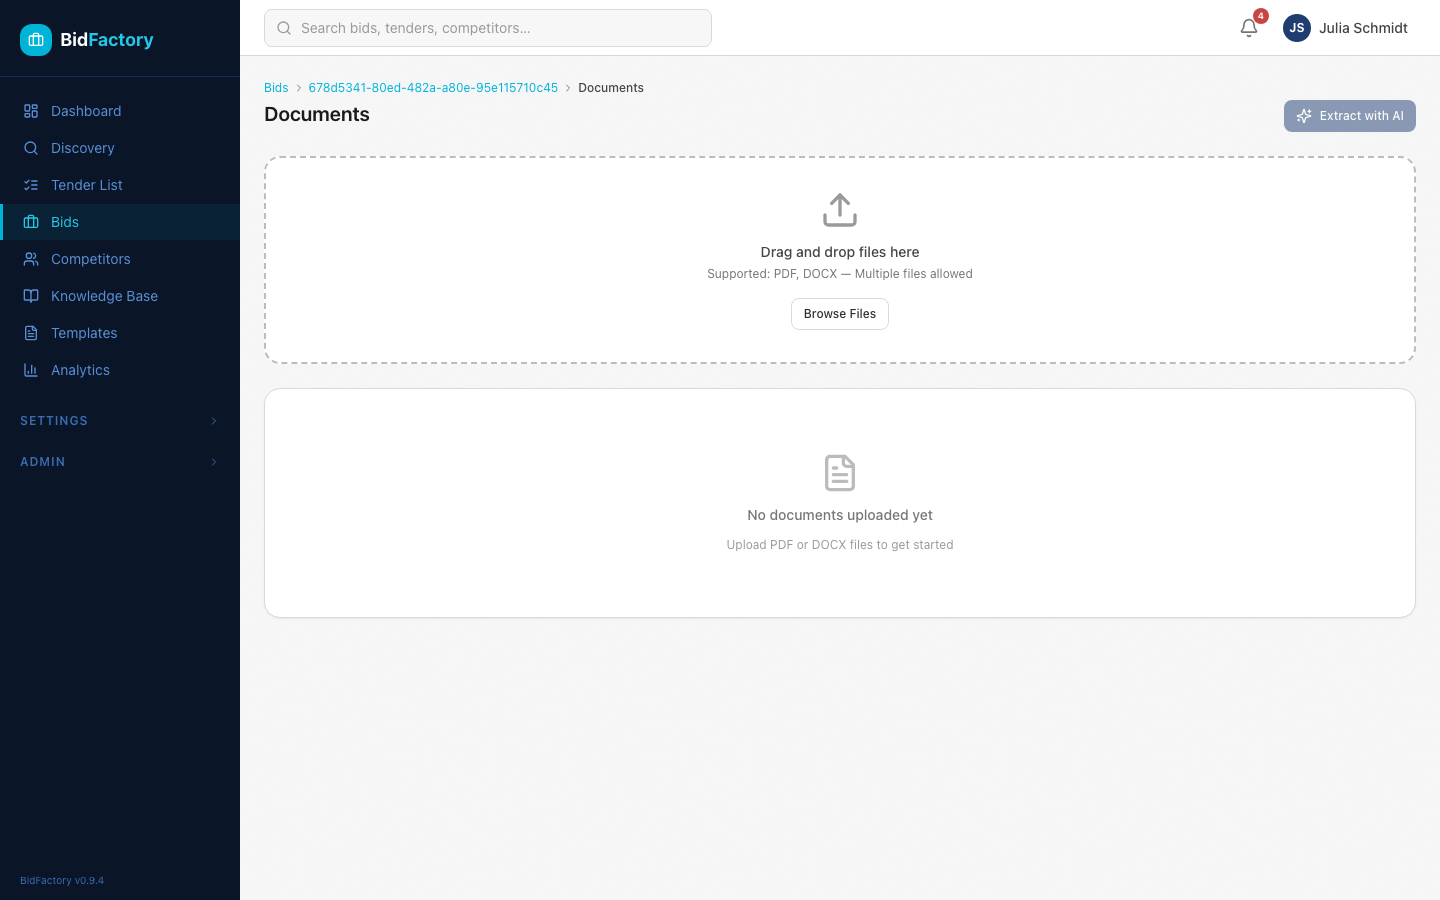Click the BidFactory v0.9.4 version text
This screenshot has width=1440, height=900.
62,881
